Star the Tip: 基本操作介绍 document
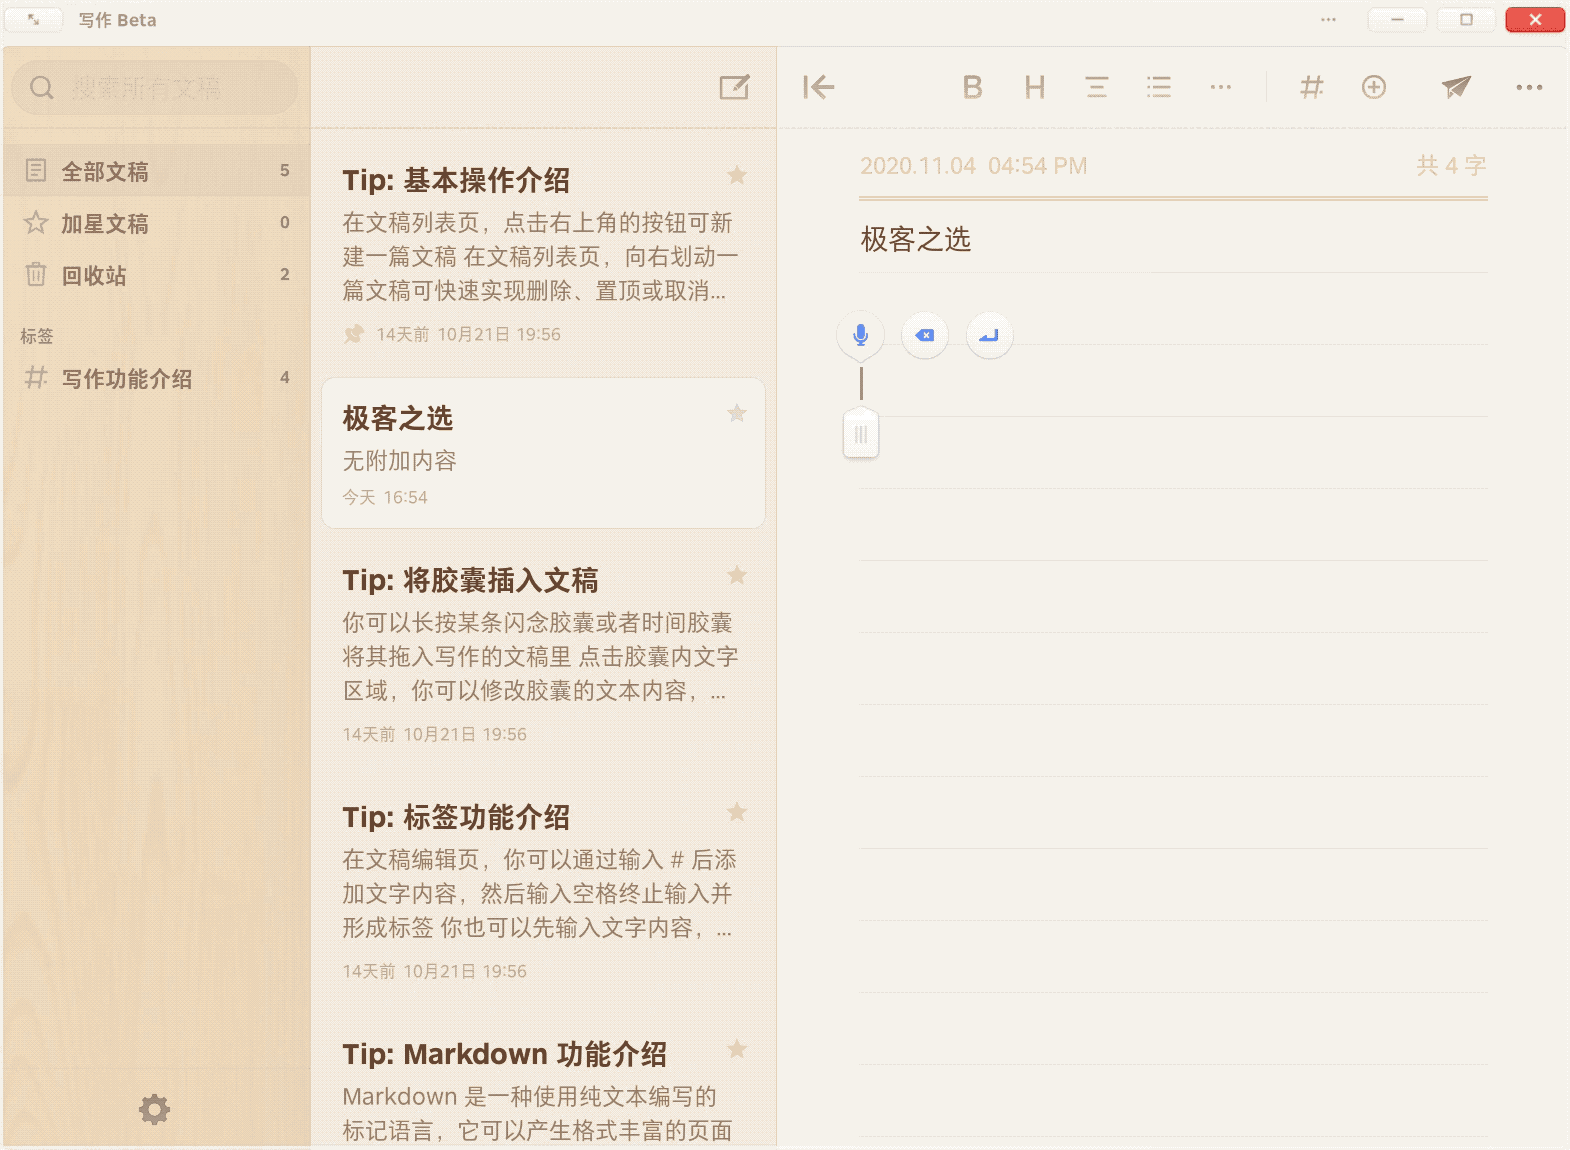This screenshot has height=1150, width=1570. [737, 176]
